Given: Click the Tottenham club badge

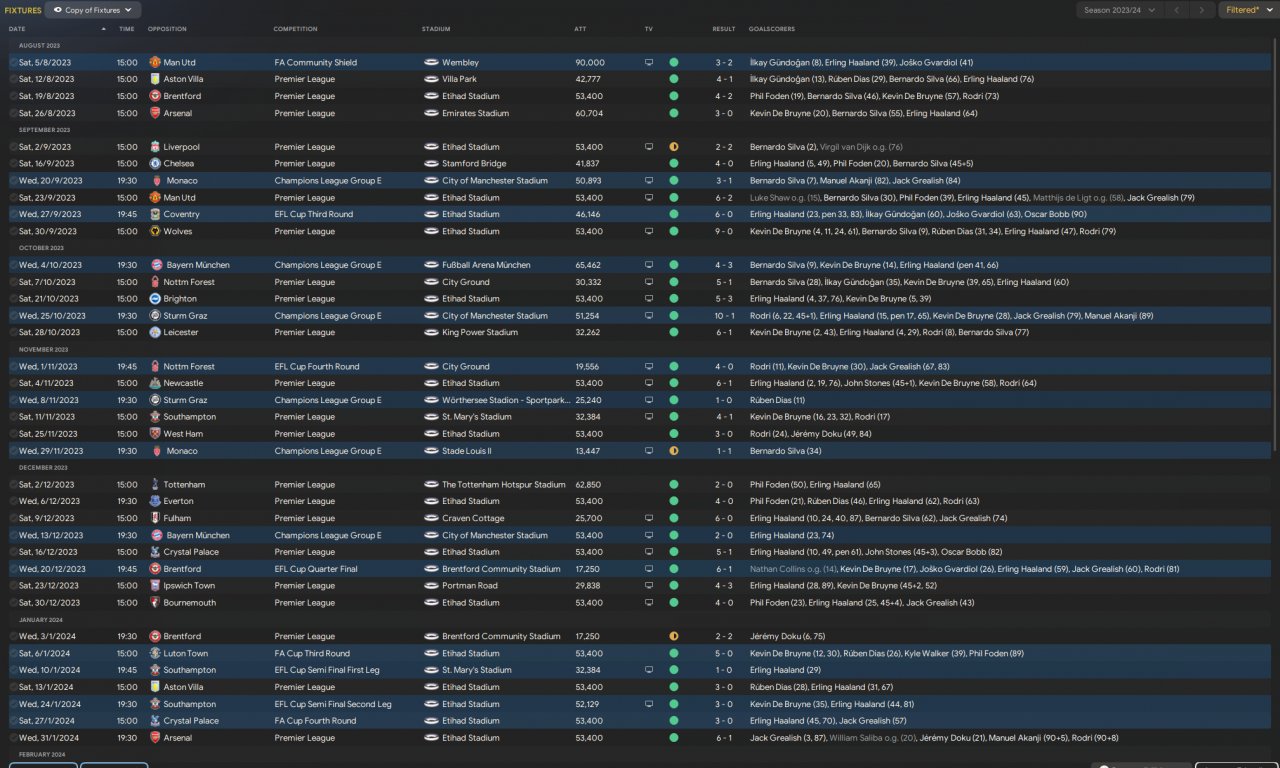Looking at the screenshot, I should (x=155, y=485).
